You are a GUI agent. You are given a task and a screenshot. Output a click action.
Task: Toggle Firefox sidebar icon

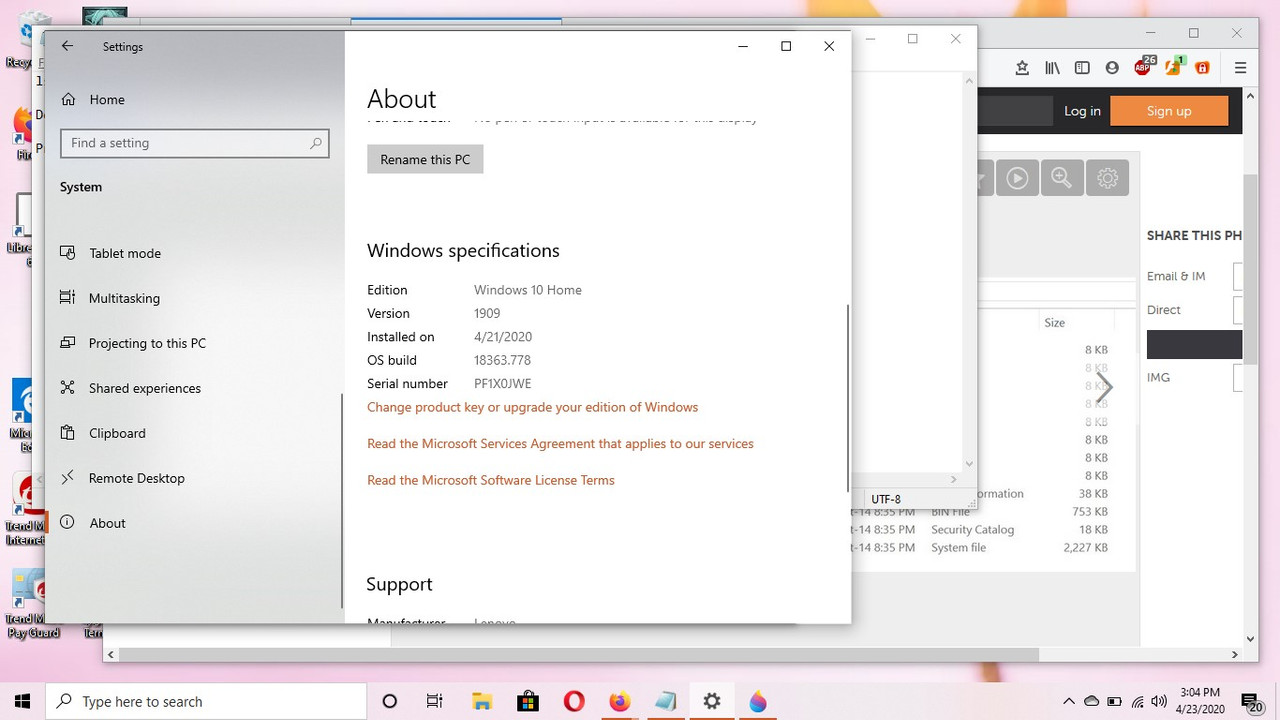pyautogui.click(x=1082, y=68)
